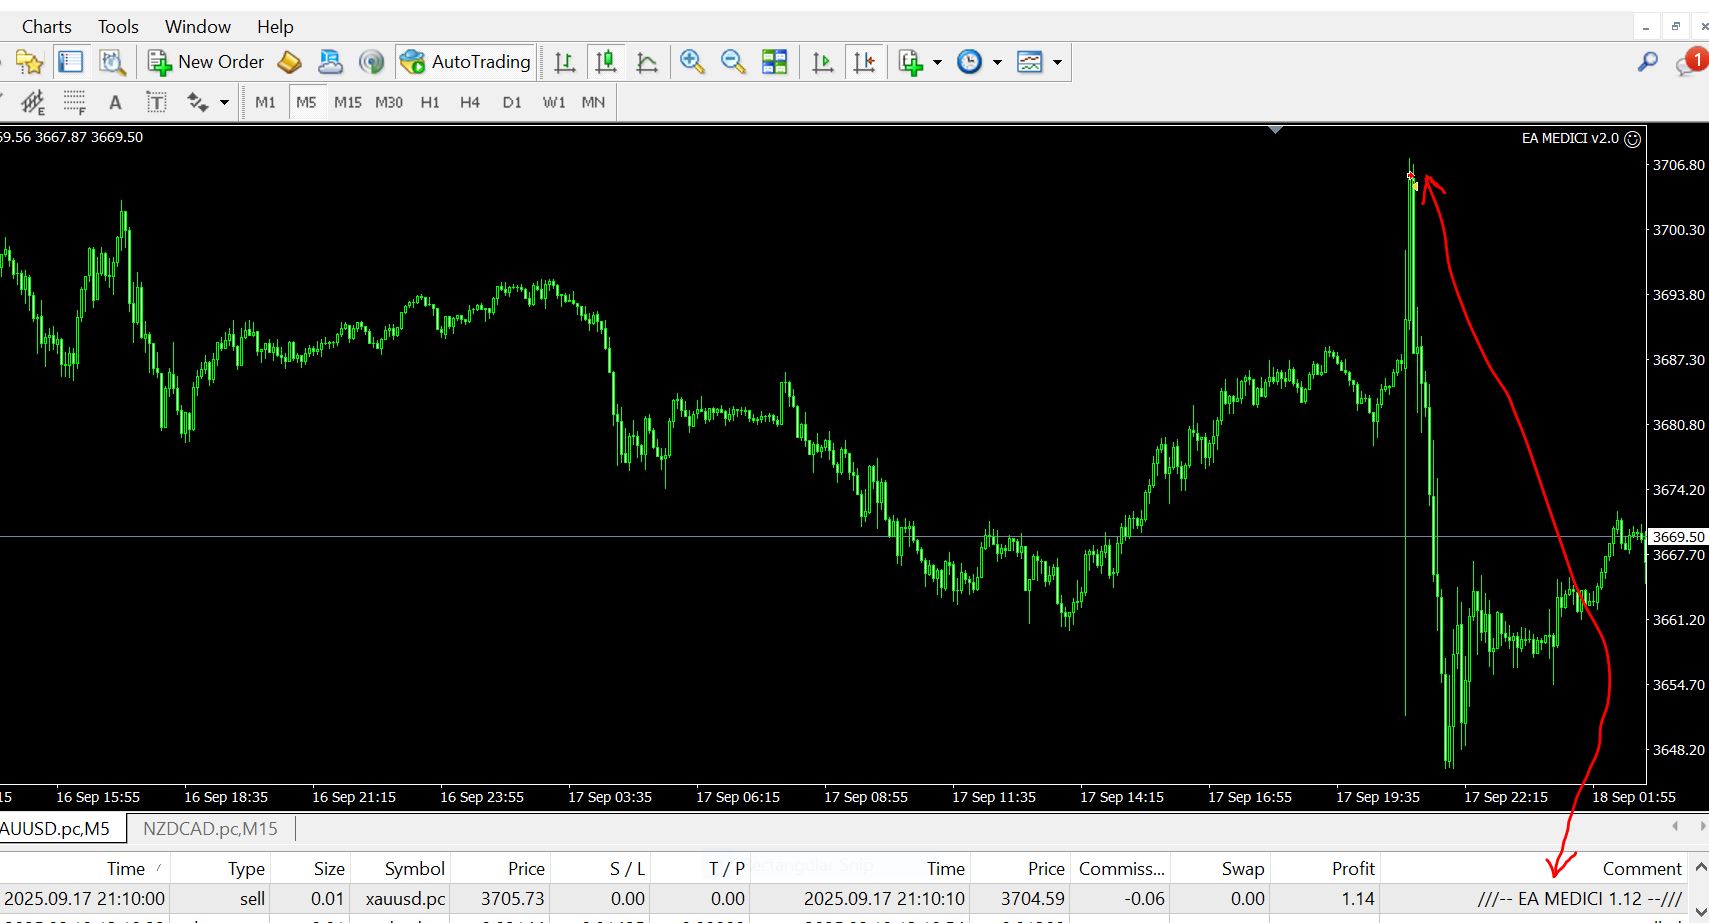
Task: Switch chart to line chart mode
Action: pyautogui.click(x=647, y=62)
